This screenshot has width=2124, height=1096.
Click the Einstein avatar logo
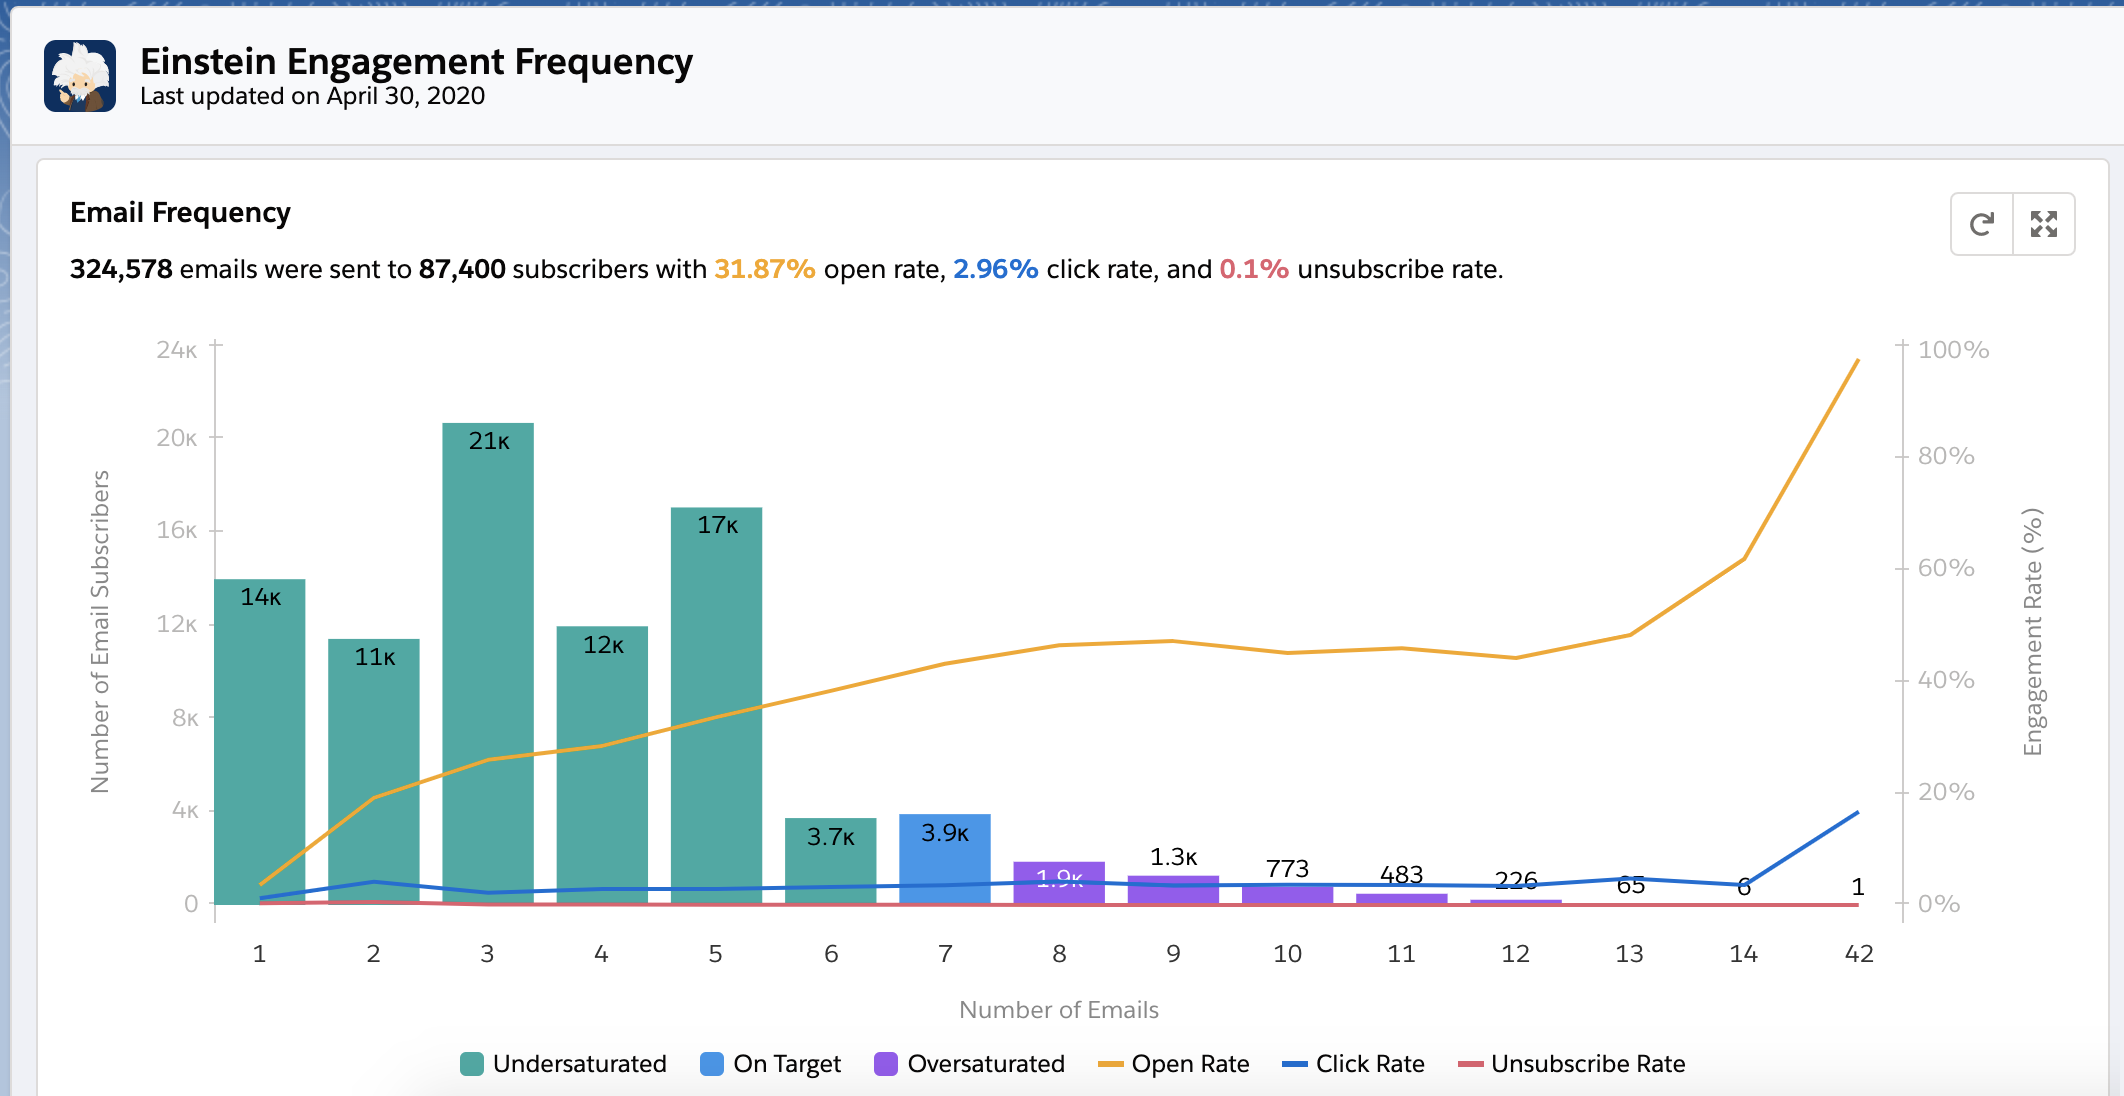coord(80,76)
